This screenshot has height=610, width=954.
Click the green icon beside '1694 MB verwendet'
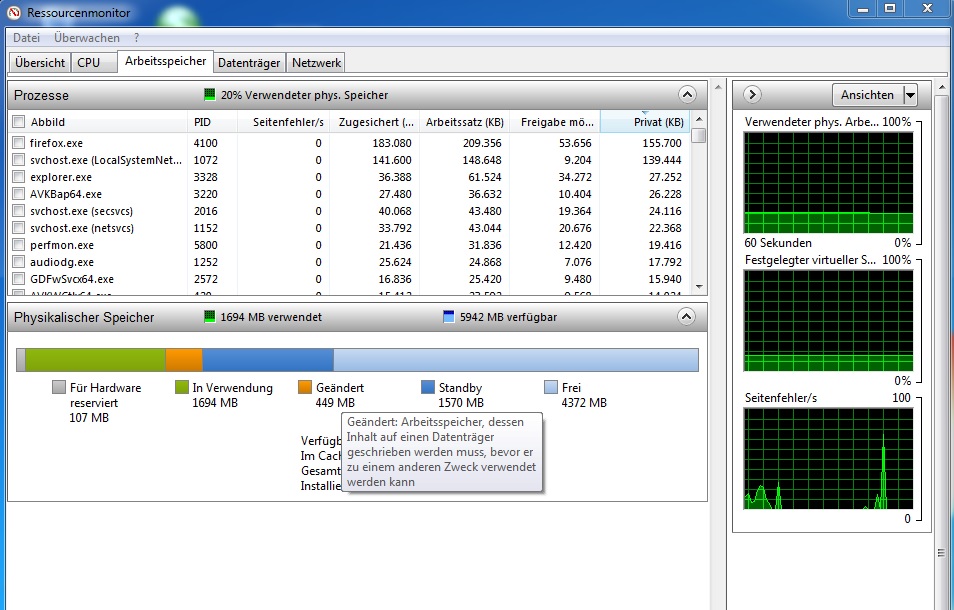pos(209,316)
